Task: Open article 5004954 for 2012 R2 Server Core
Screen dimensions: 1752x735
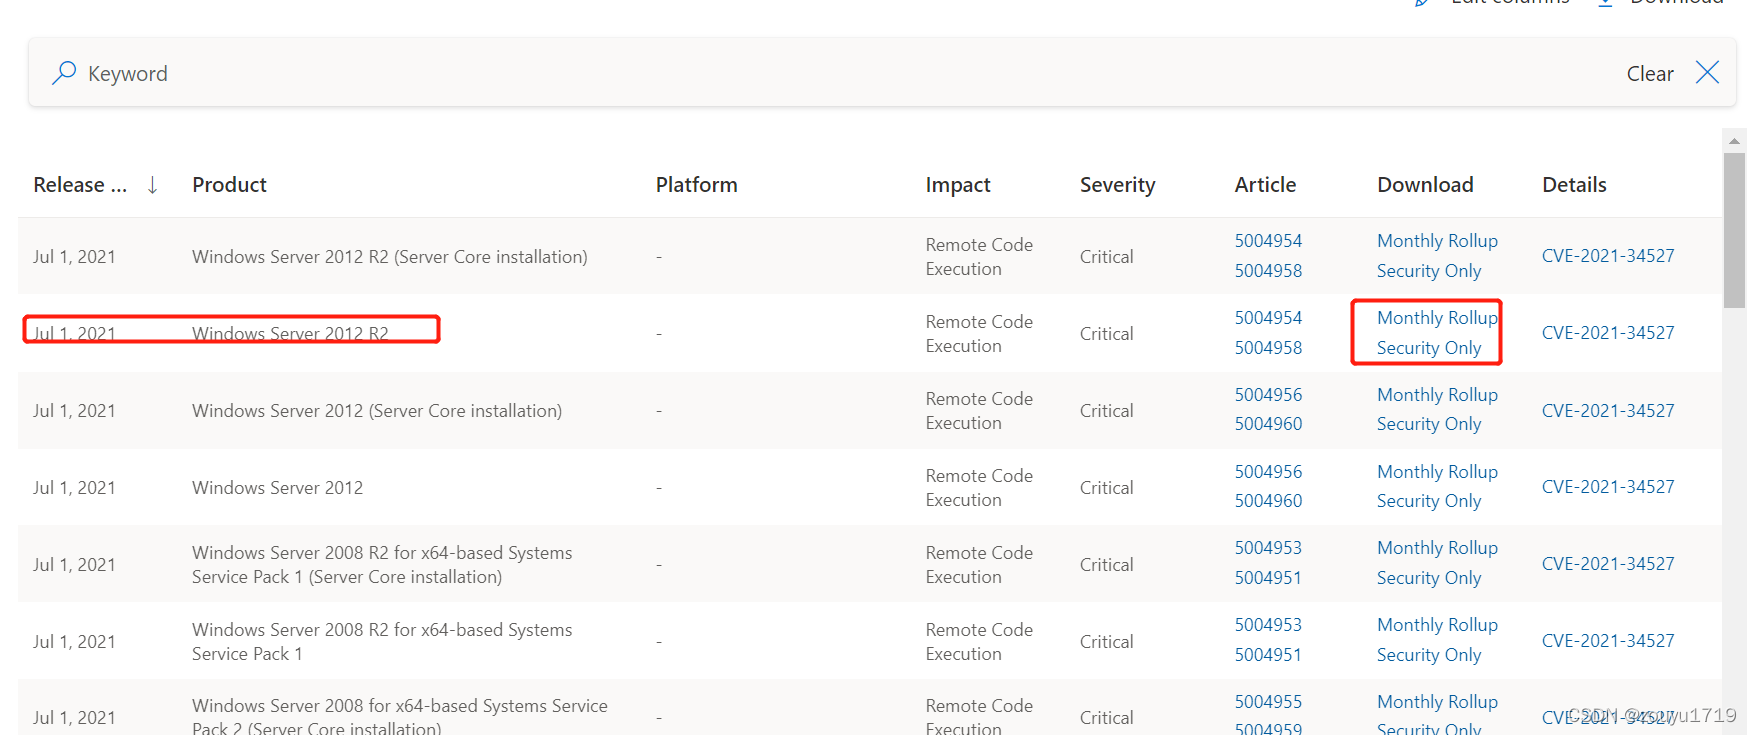Action: 1268,241
